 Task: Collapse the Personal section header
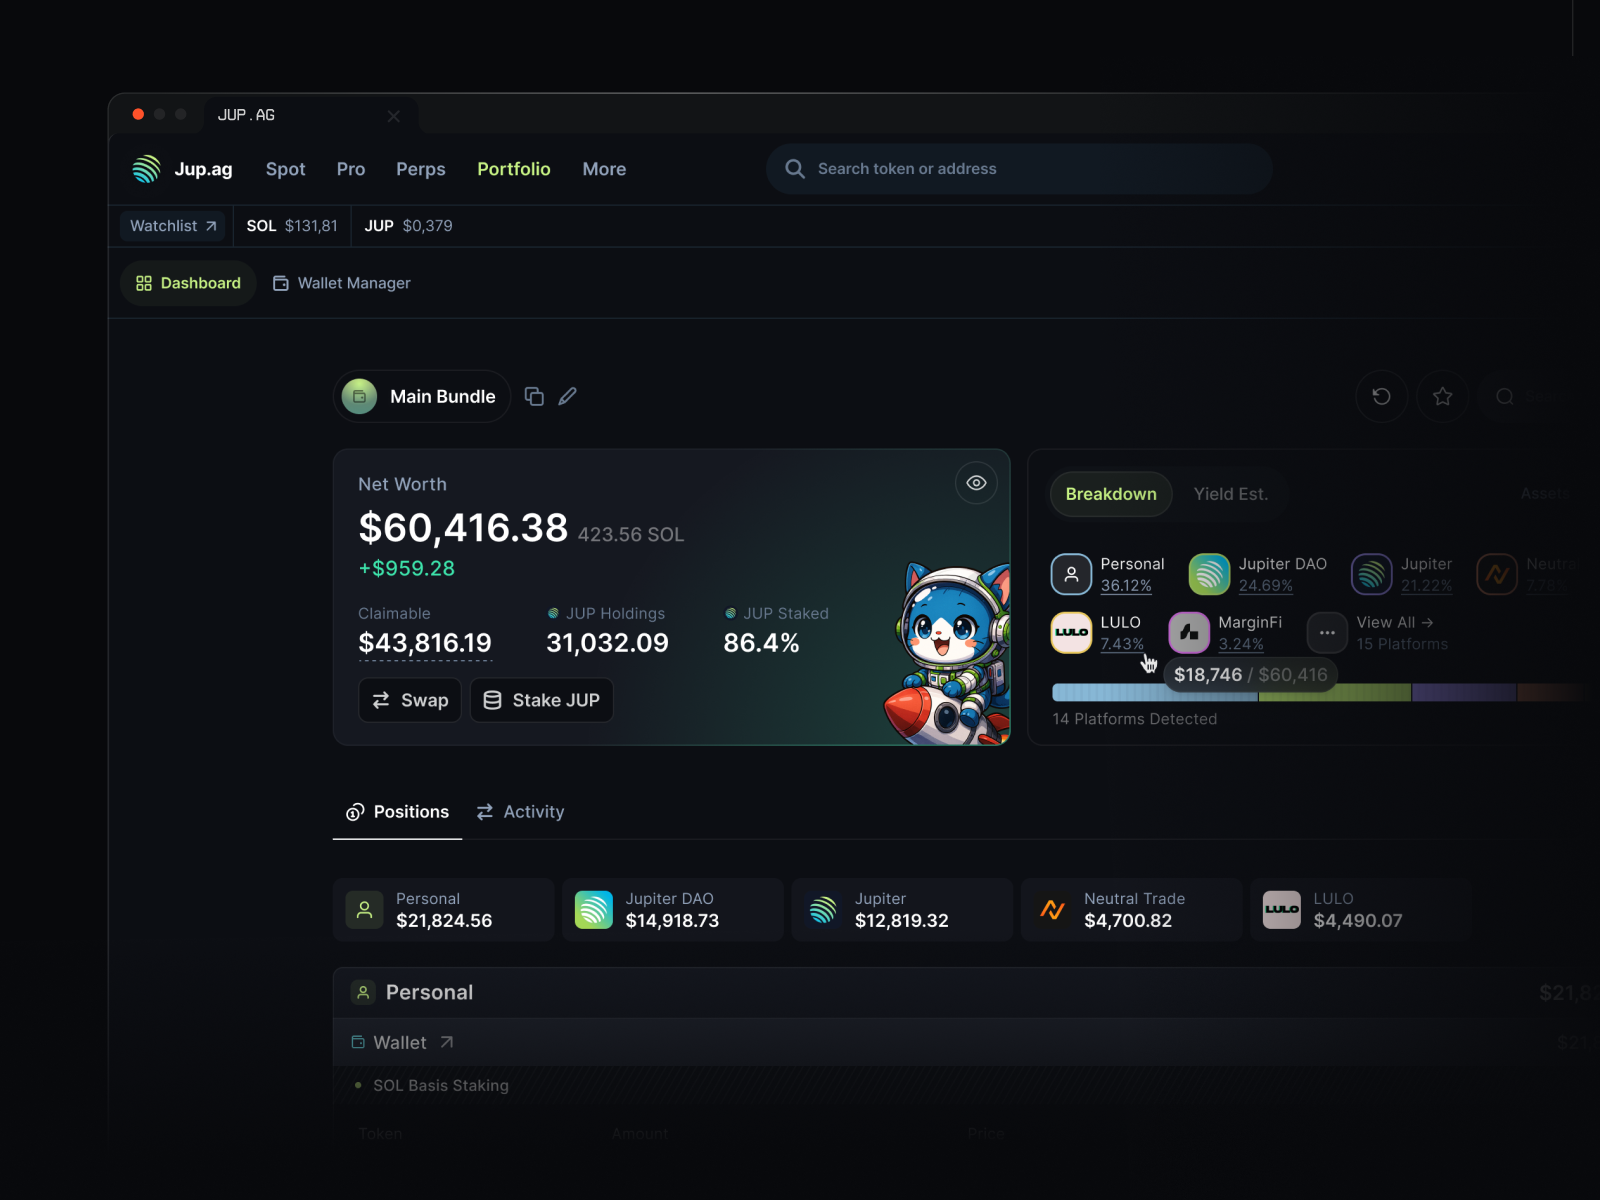[966, 992]
